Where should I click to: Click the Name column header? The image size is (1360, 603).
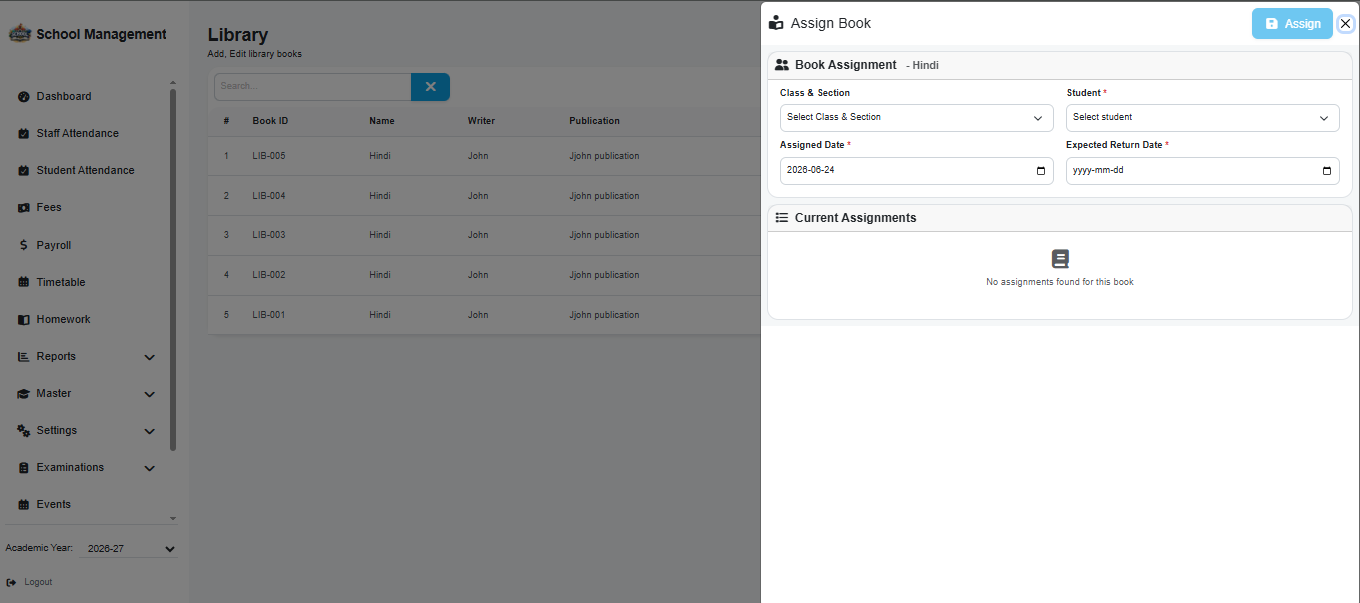pos(382,121)
